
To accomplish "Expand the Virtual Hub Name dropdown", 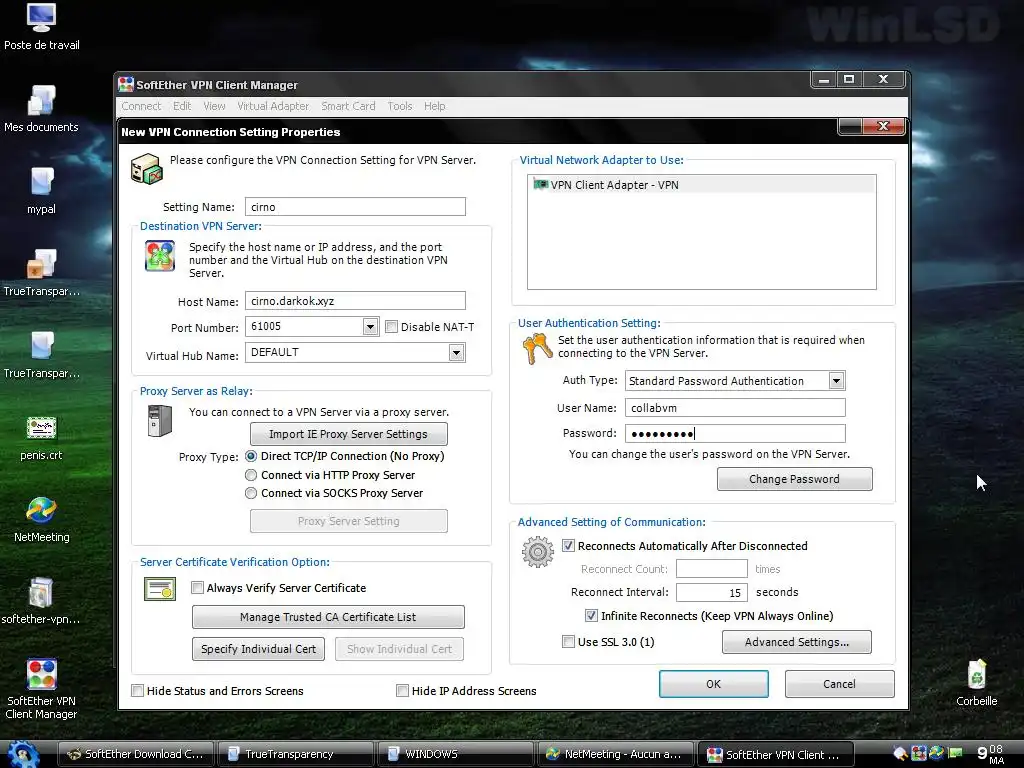I will pyautogui.click(x=456, y=353).
